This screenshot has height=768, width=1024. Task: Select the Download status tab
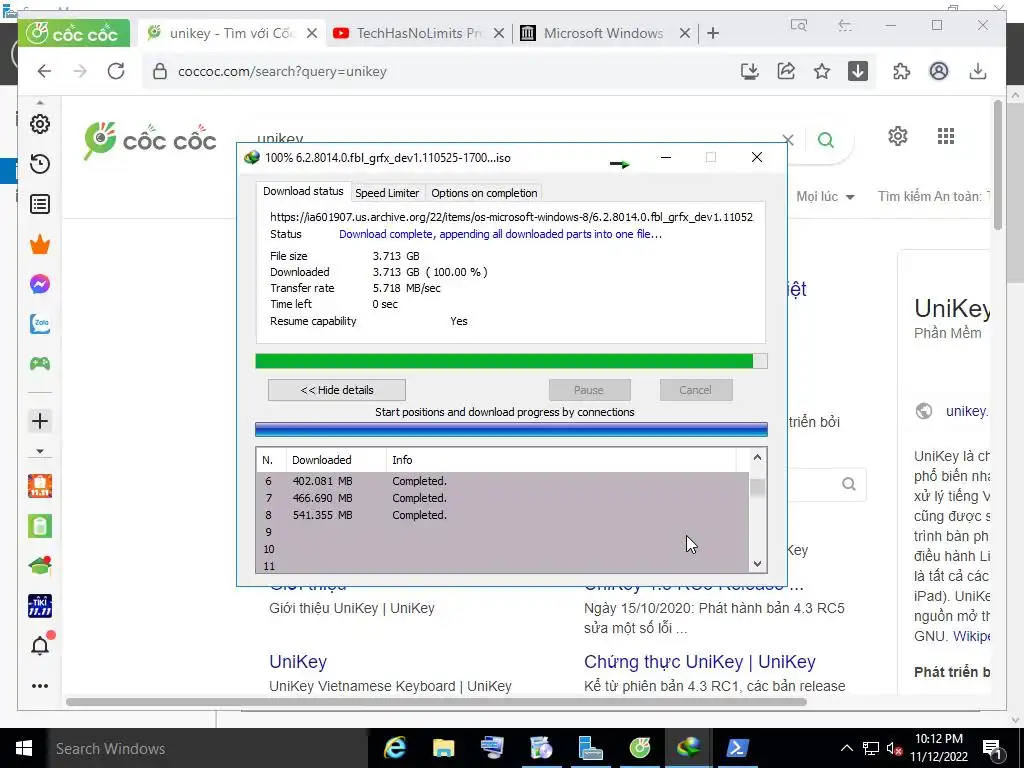click(303, 191)
